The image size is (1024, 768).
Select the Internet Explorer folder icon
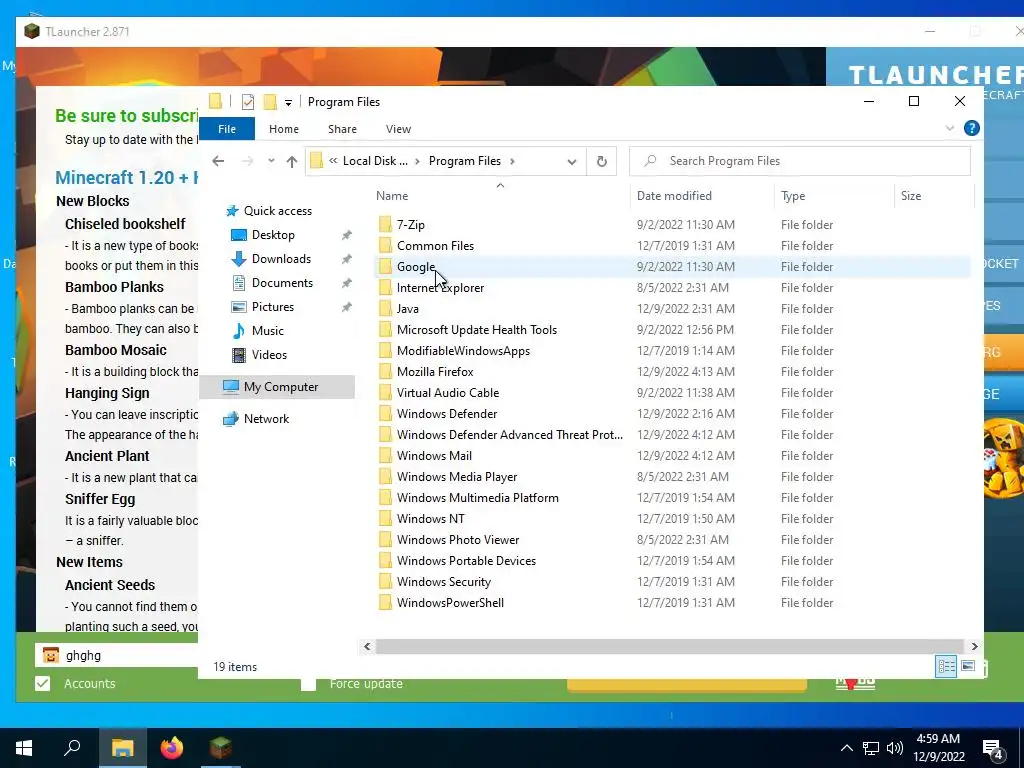(385, 287)
